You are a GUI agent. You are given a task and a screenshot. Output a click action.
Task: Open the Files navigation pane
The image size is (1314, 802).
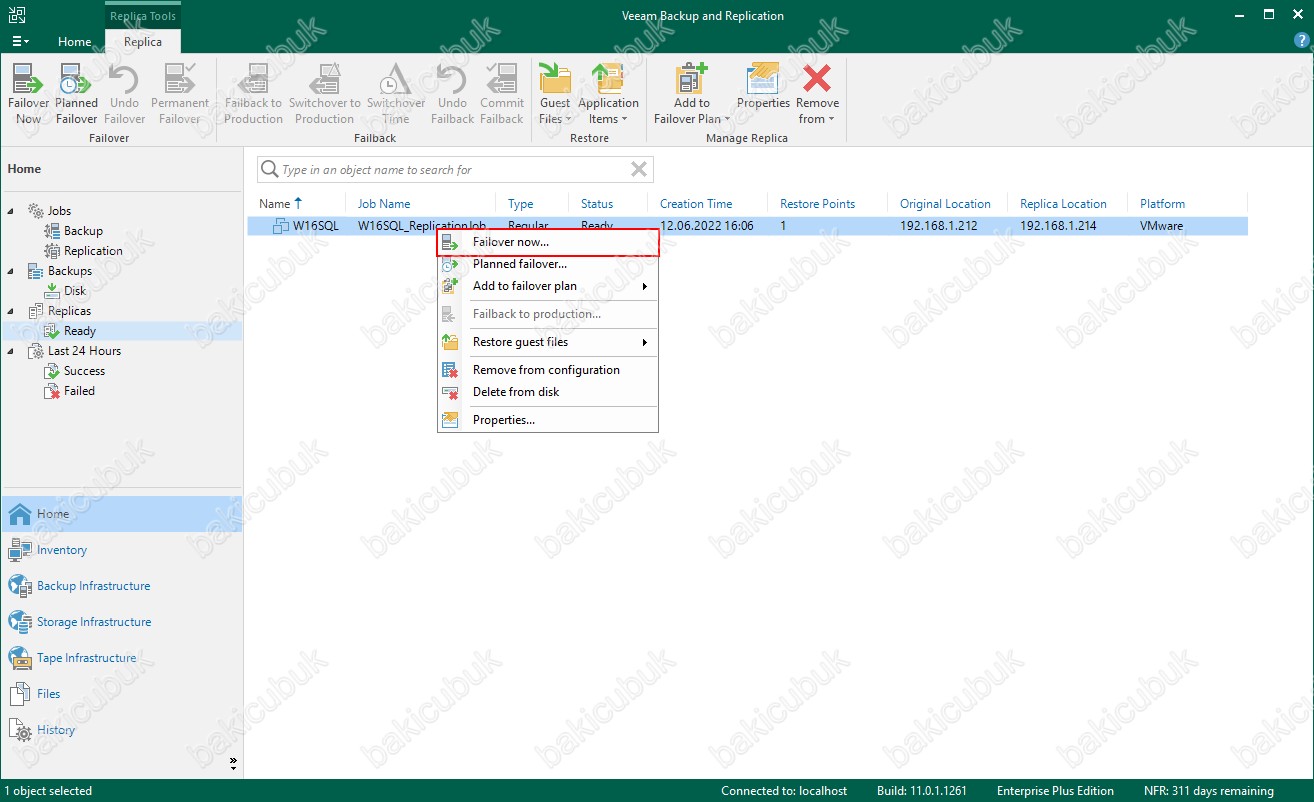121,694
